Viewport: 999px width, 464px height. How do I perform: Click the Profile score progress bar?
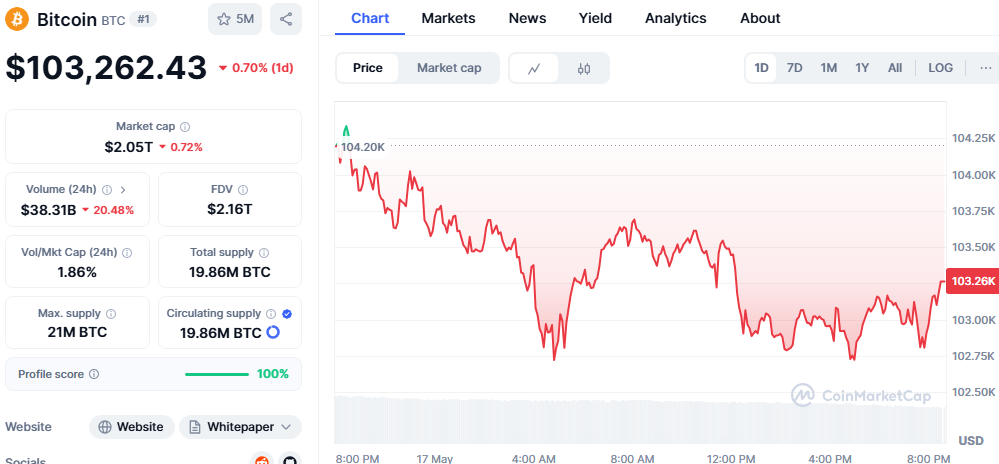217,374
